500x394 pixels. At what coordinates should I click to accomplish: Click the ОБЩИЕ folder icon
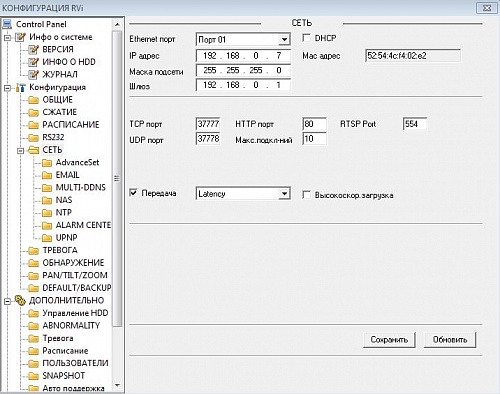click(x=33, y=100)
